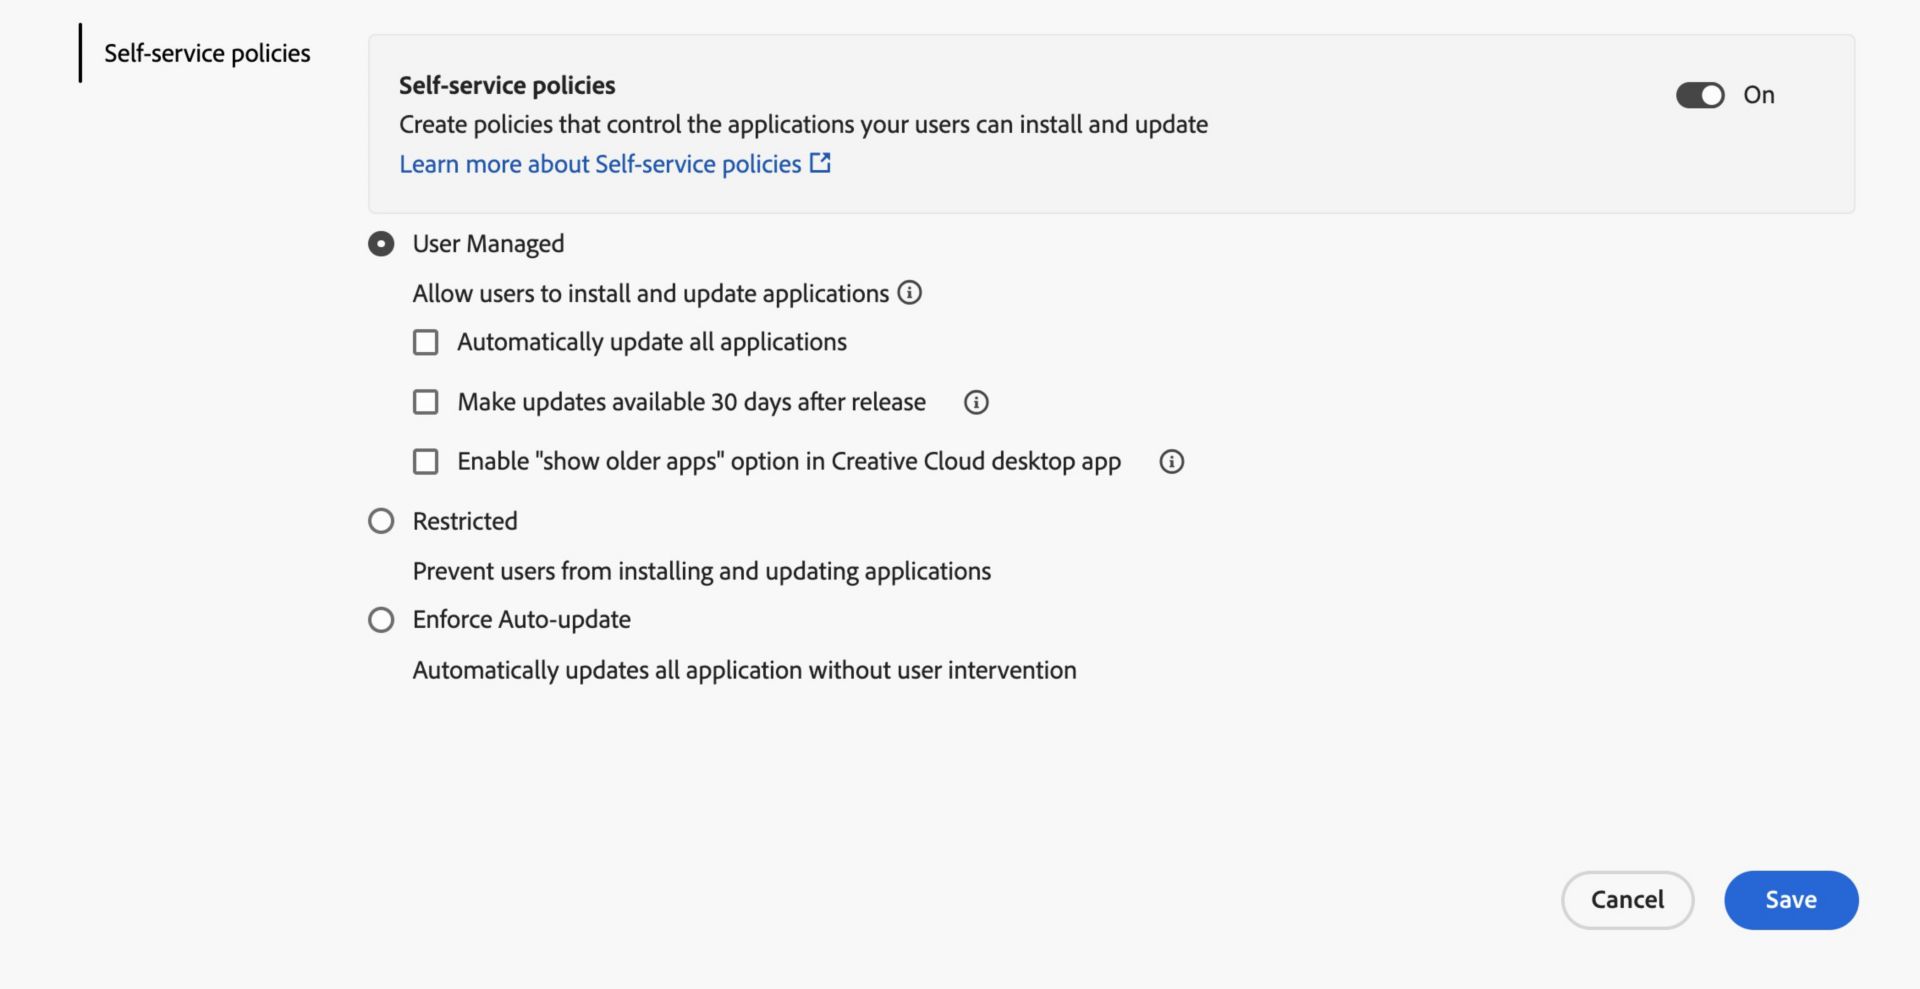The width and height of the screenshot is (1920, 989).
Task: Select the Enforce Auto-update radio option
Action: [x=381, y=620]
